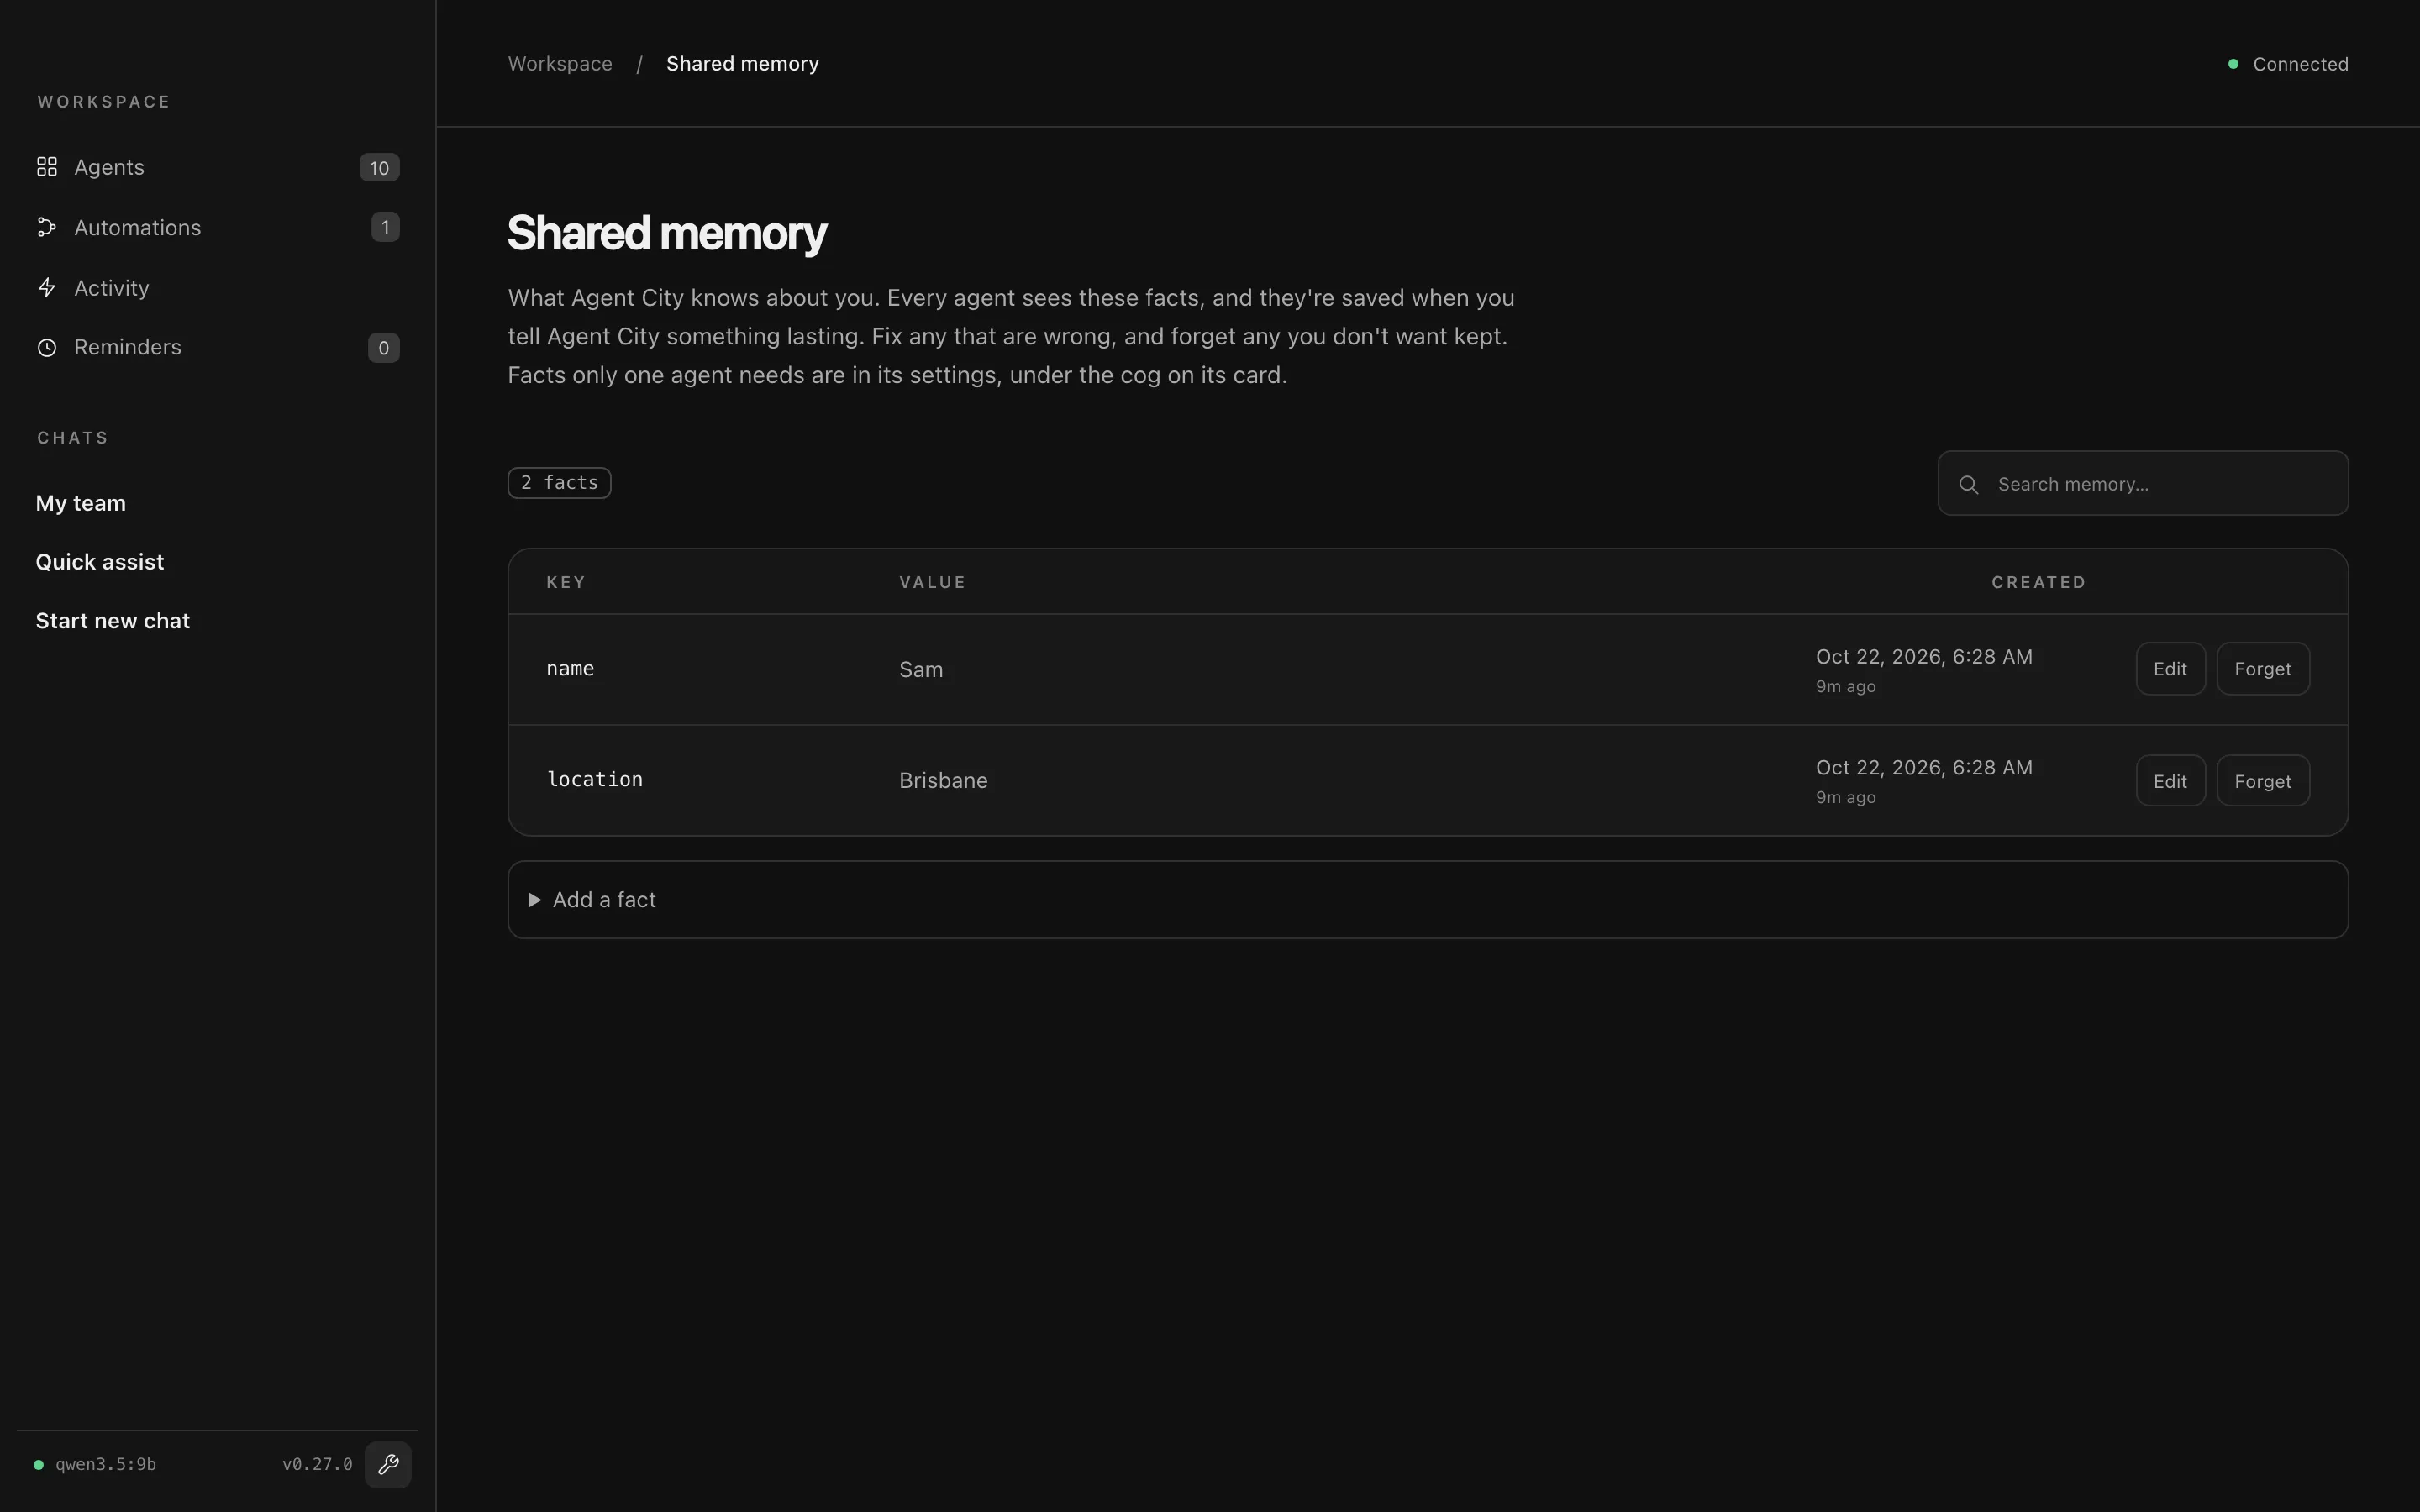Click the green Connected status dot

2233,64
